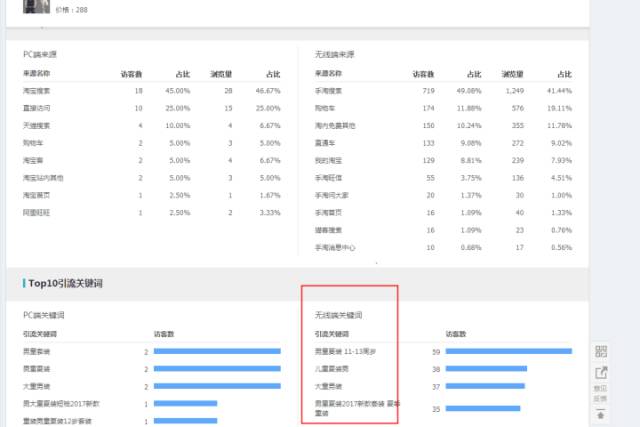Screen dimensions: 640x427
Task: Select 手淘旺信 wireless source row
Action: click(x=443, y=178)
